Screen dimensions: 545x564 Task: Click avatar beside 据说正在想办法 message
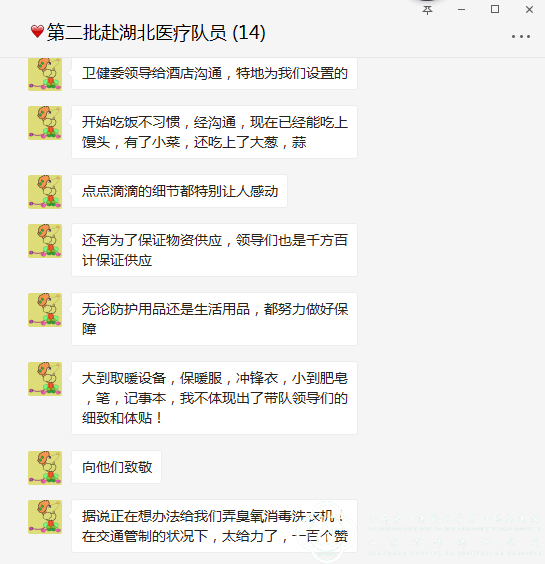pyautogui.click(x=45, y=517)
